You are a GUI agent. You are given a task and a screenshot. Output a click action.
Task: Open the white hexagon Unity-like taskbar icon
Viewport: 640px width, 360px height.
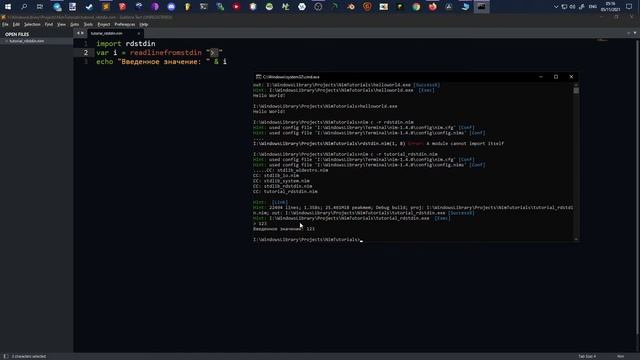point(302,7)
